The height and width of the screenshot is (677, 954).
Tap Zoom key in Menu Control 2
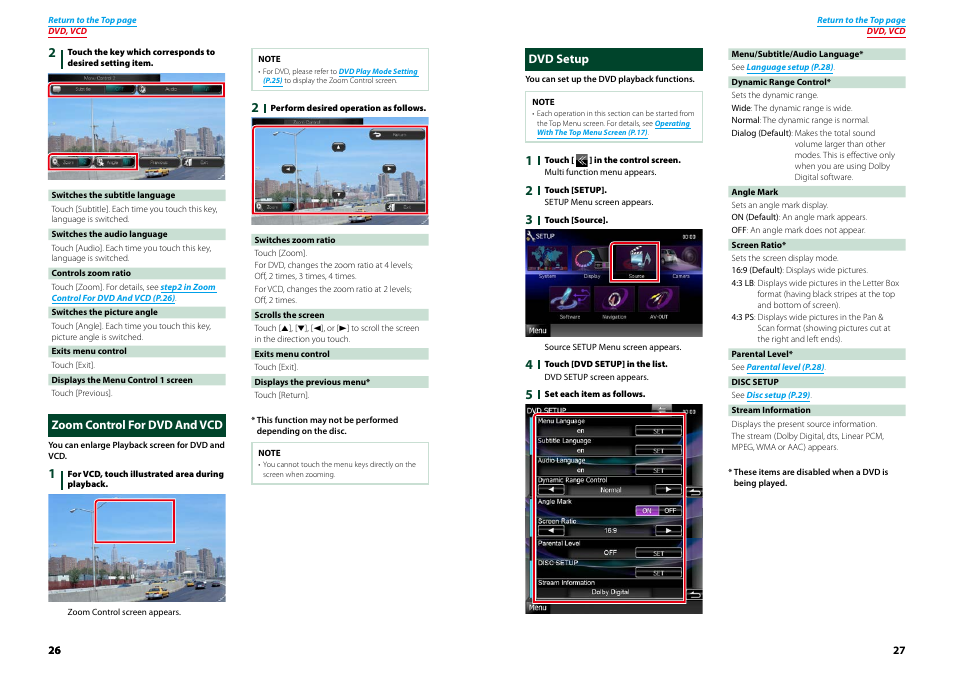click(x=71, y=162)
